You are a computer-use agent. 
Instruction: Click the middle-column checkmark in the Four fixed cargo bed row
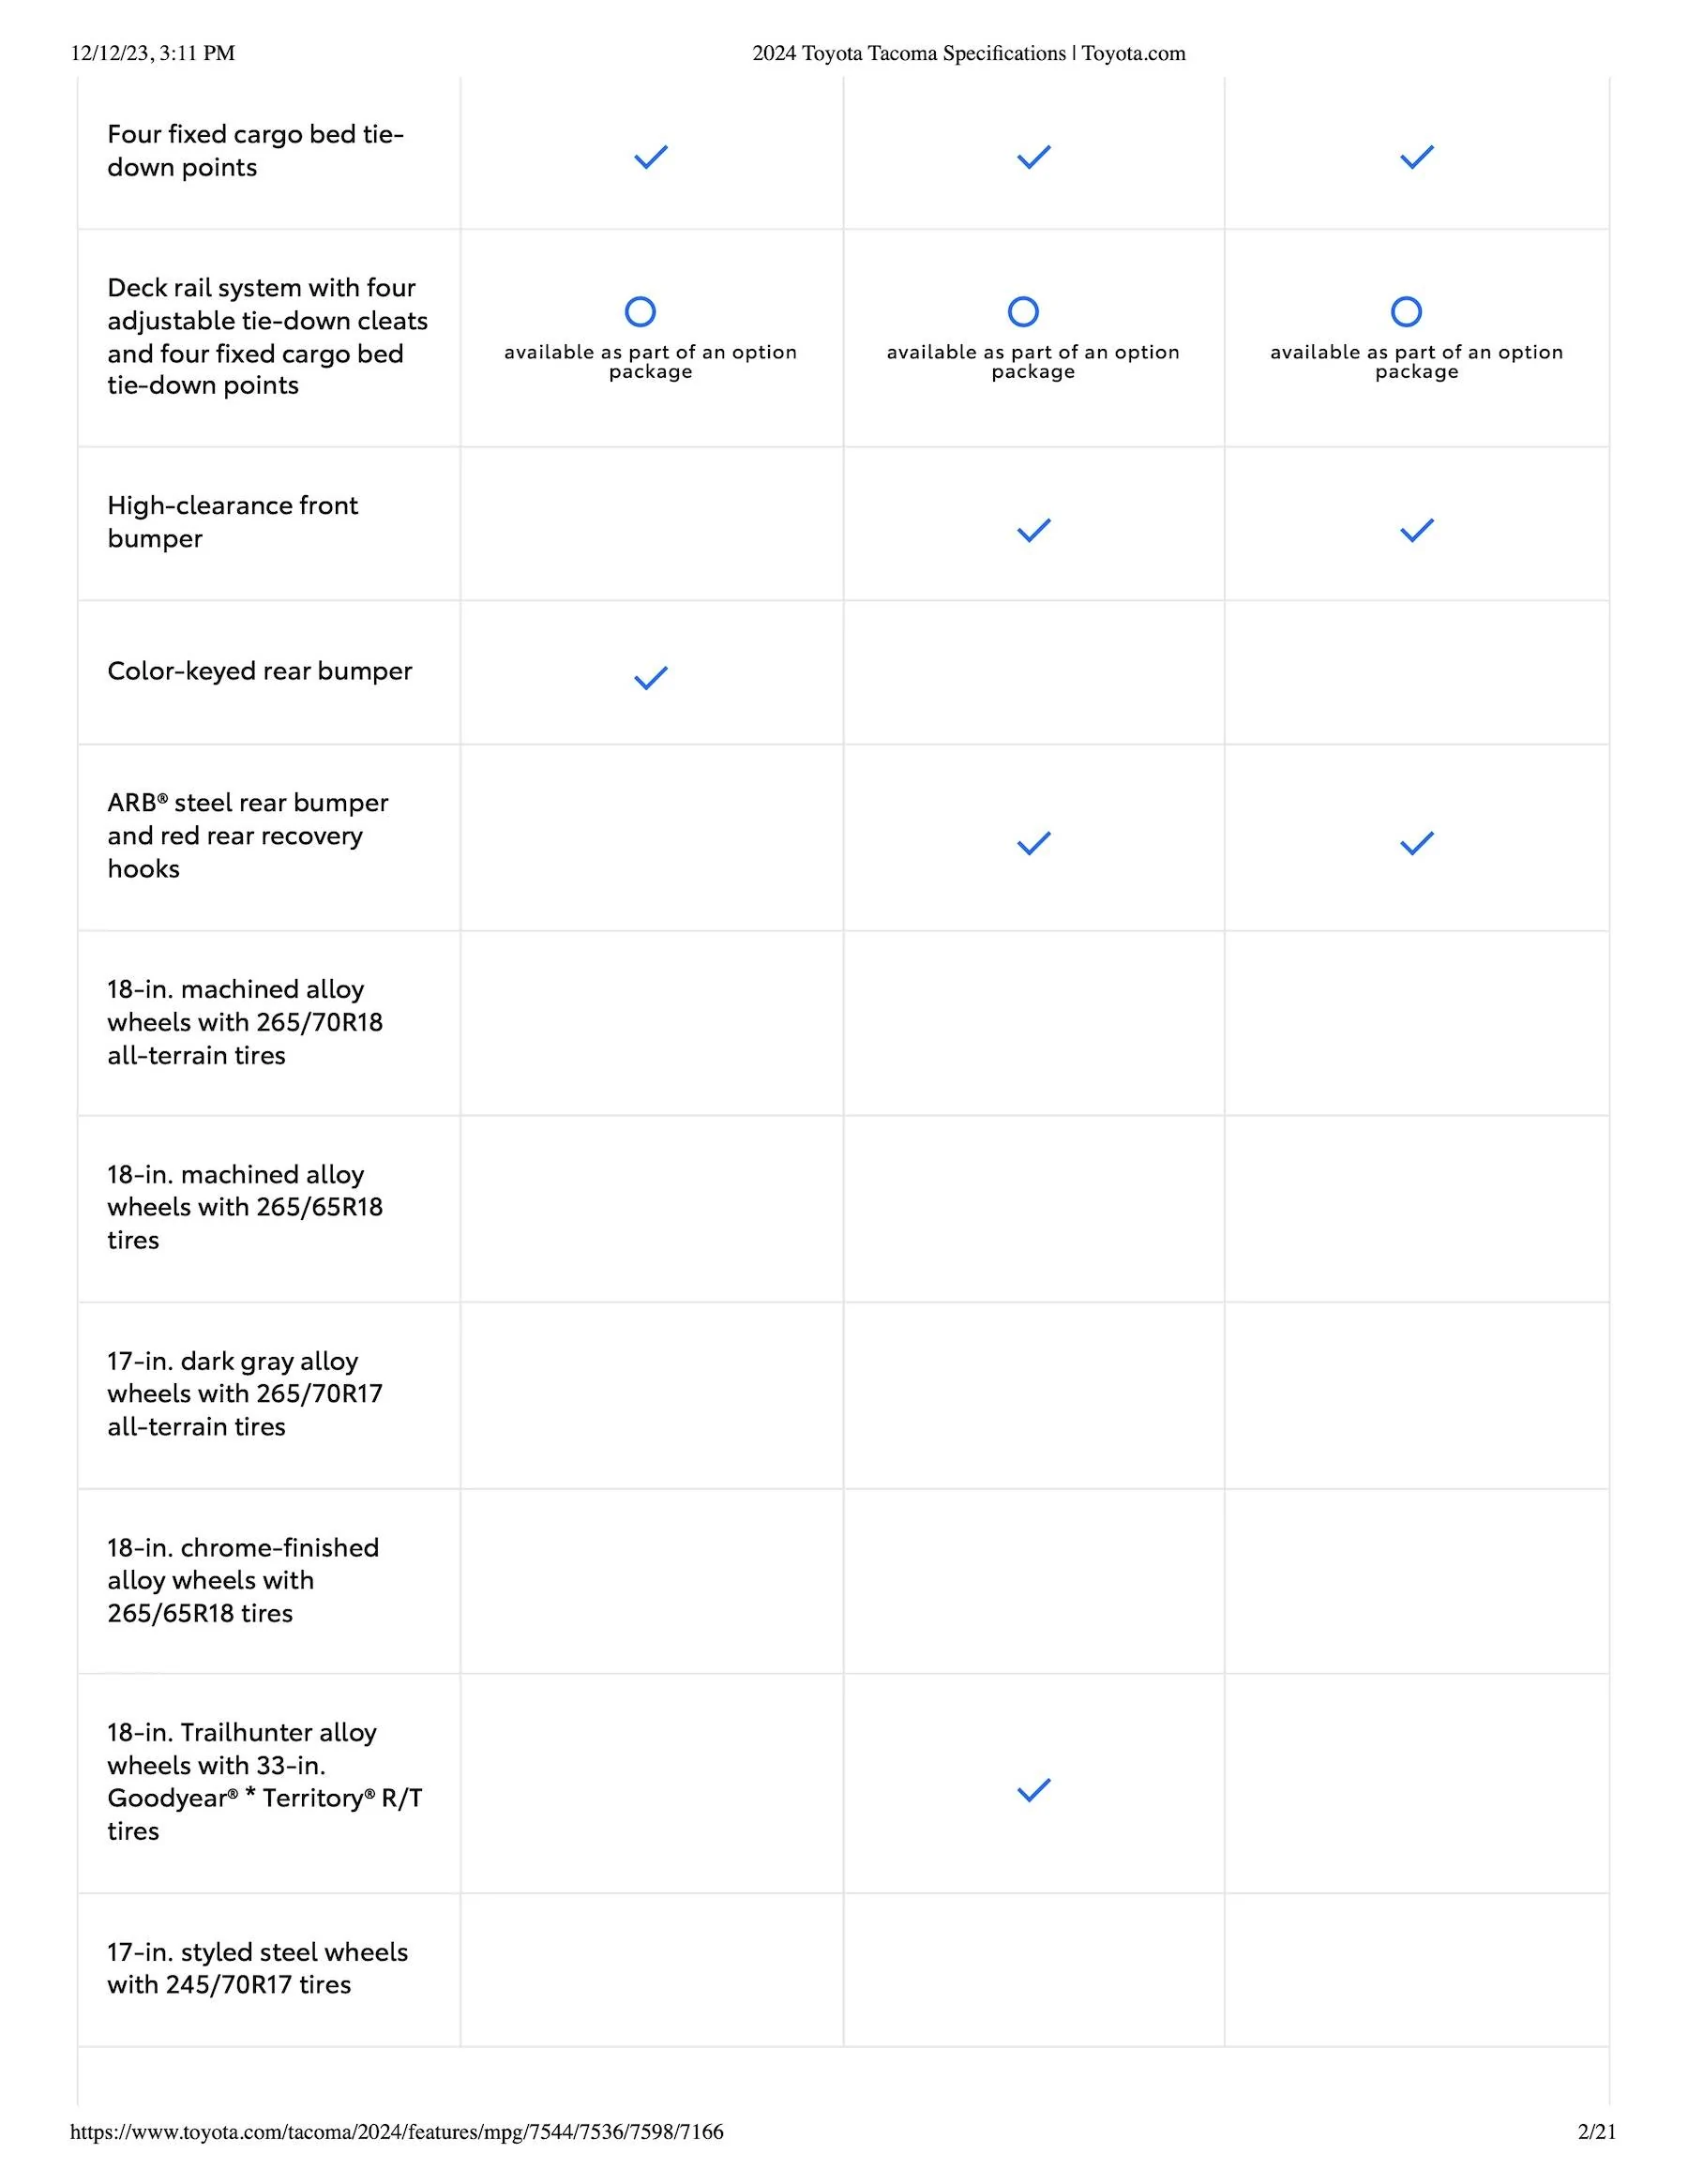pyautogui.click(x=1033, y=157)
